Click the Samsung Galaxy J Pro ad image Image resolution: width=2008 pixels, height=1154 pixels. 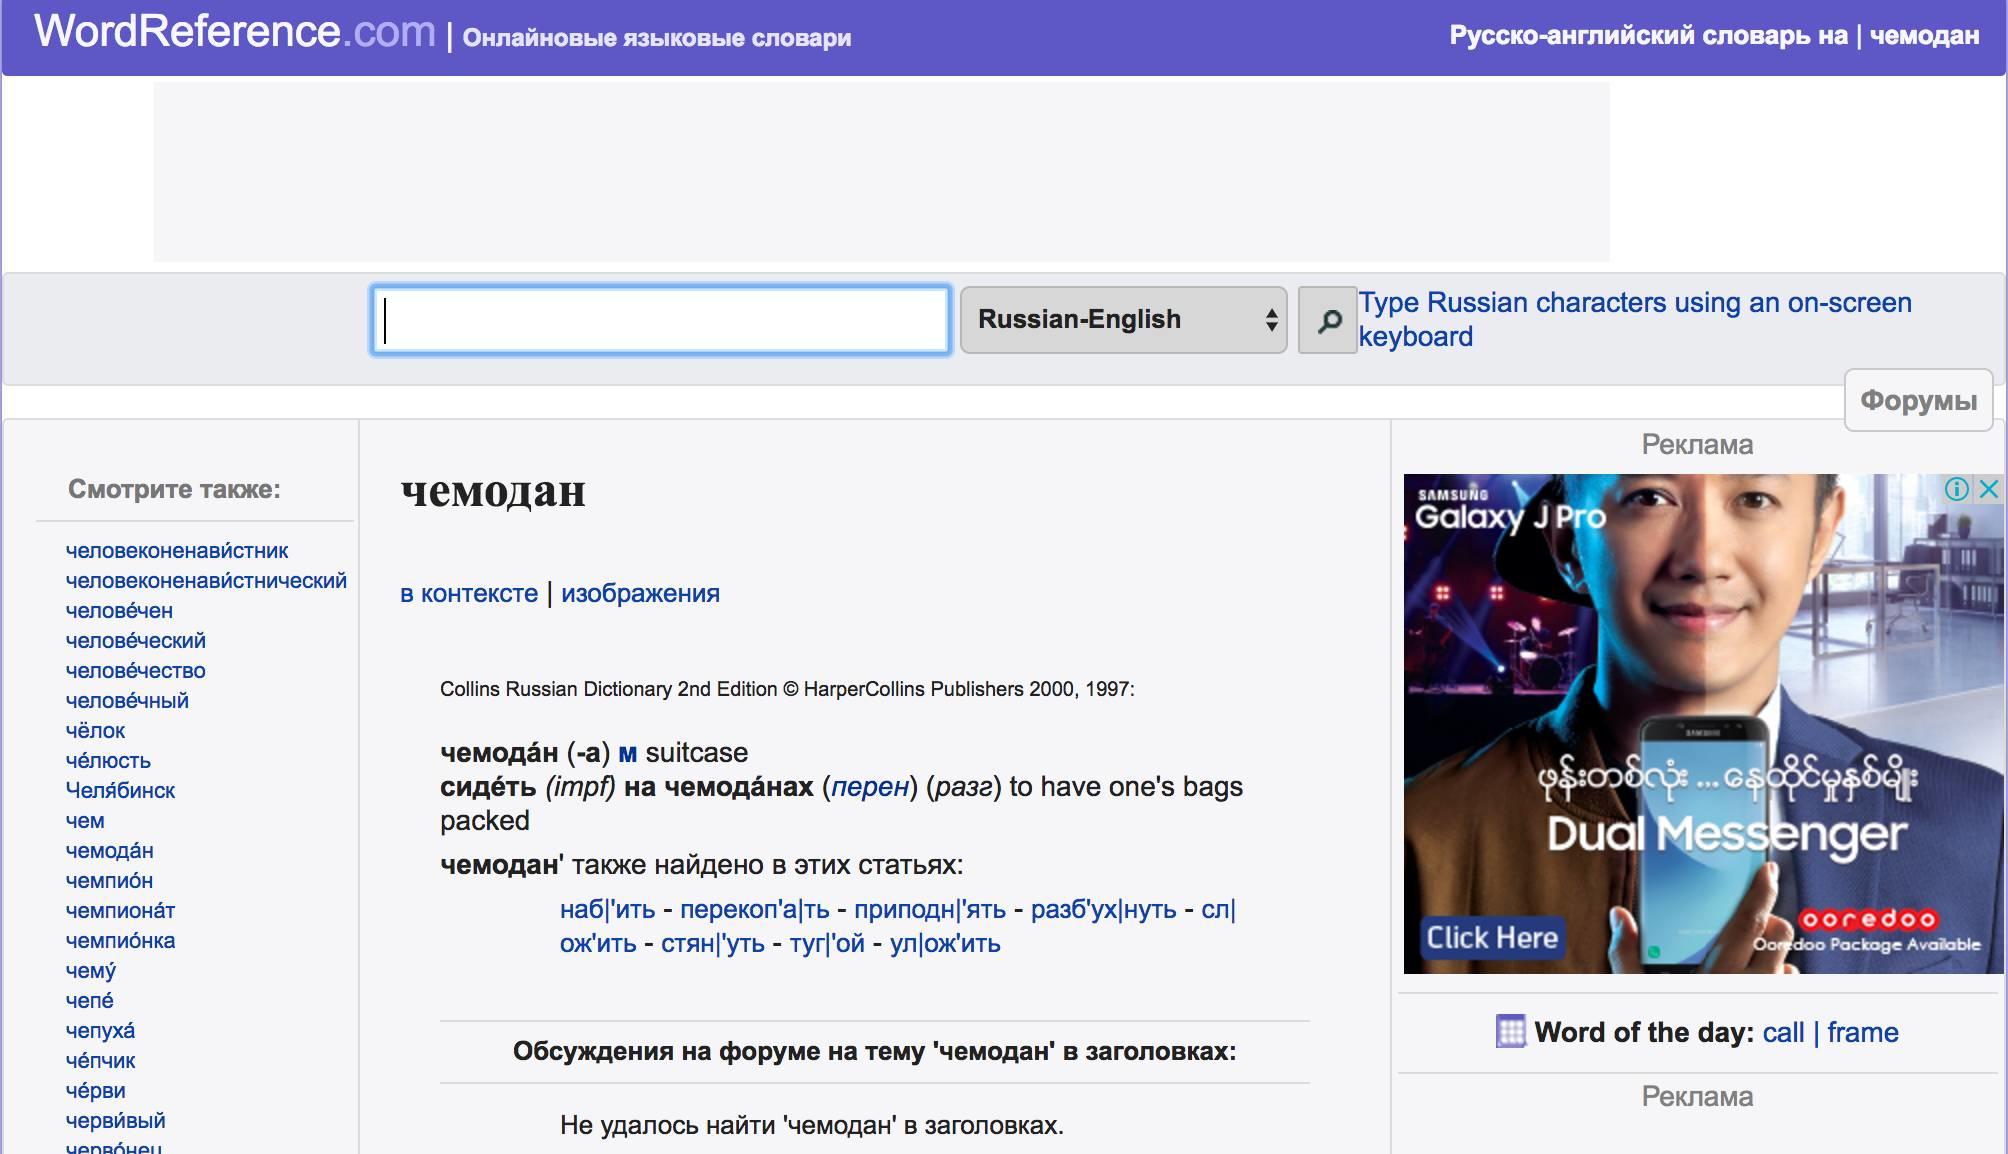point(1703,724)
